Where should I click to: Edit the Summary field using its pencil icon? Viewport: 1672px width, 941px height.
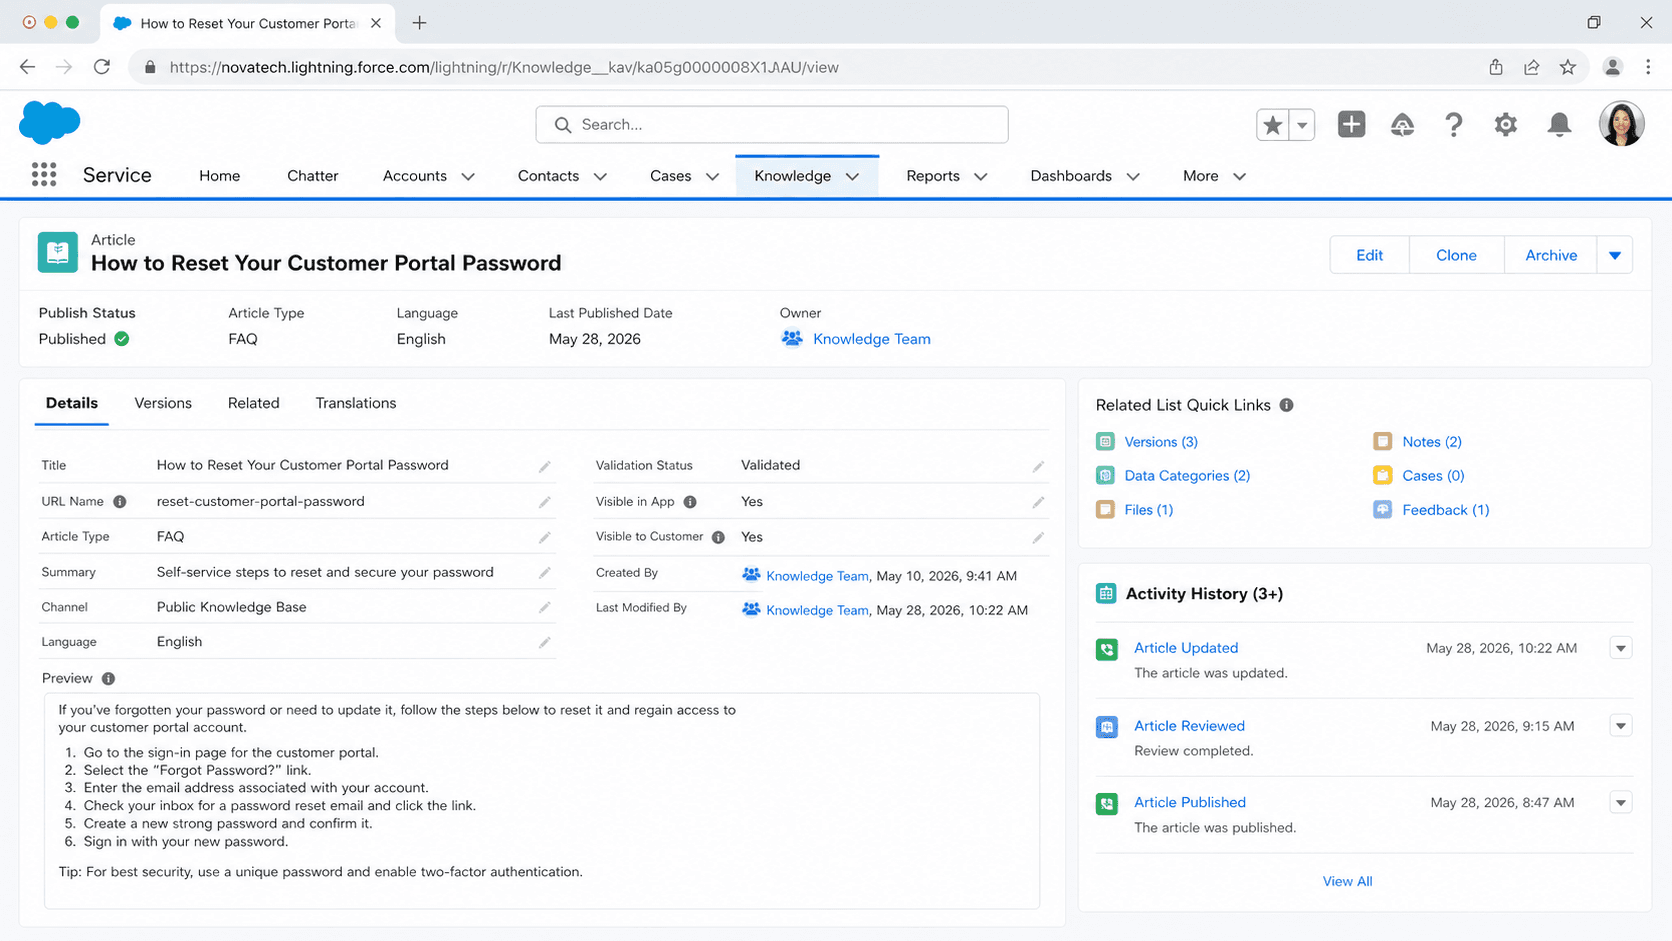click(x=545, y=572)
